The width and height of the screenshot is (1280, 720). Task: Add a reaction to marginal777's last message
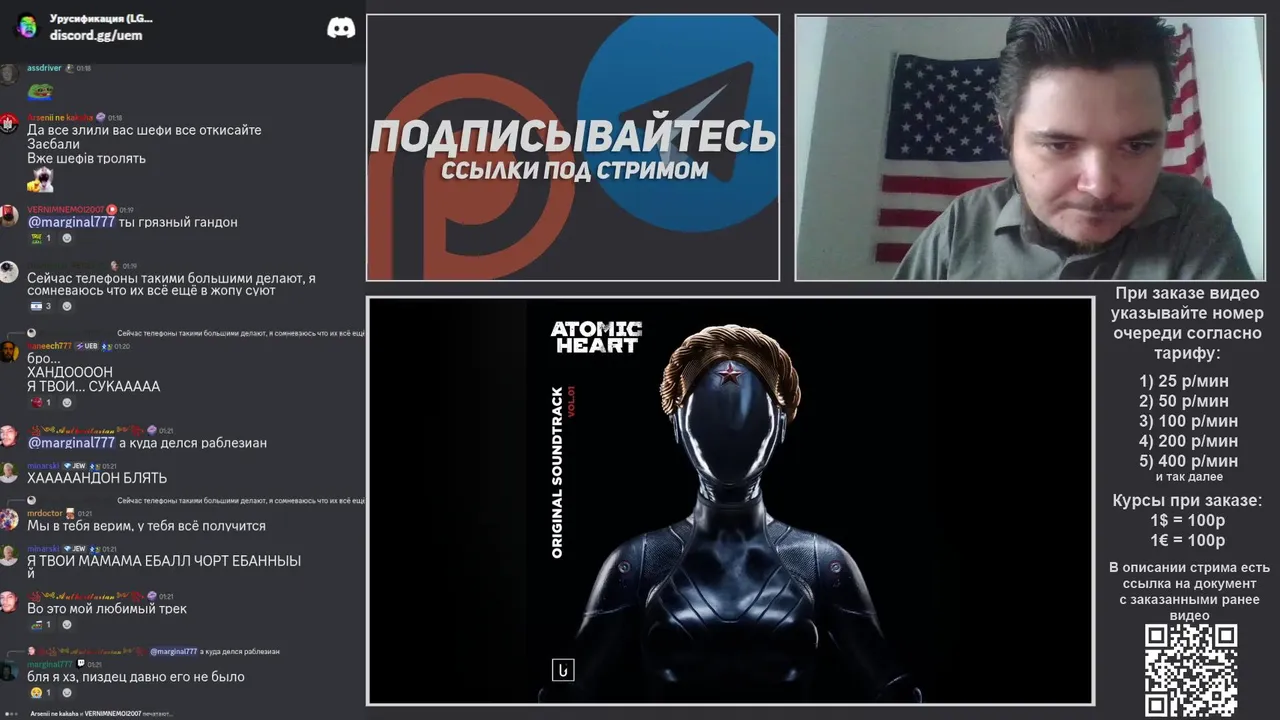[x=67, y=692]
